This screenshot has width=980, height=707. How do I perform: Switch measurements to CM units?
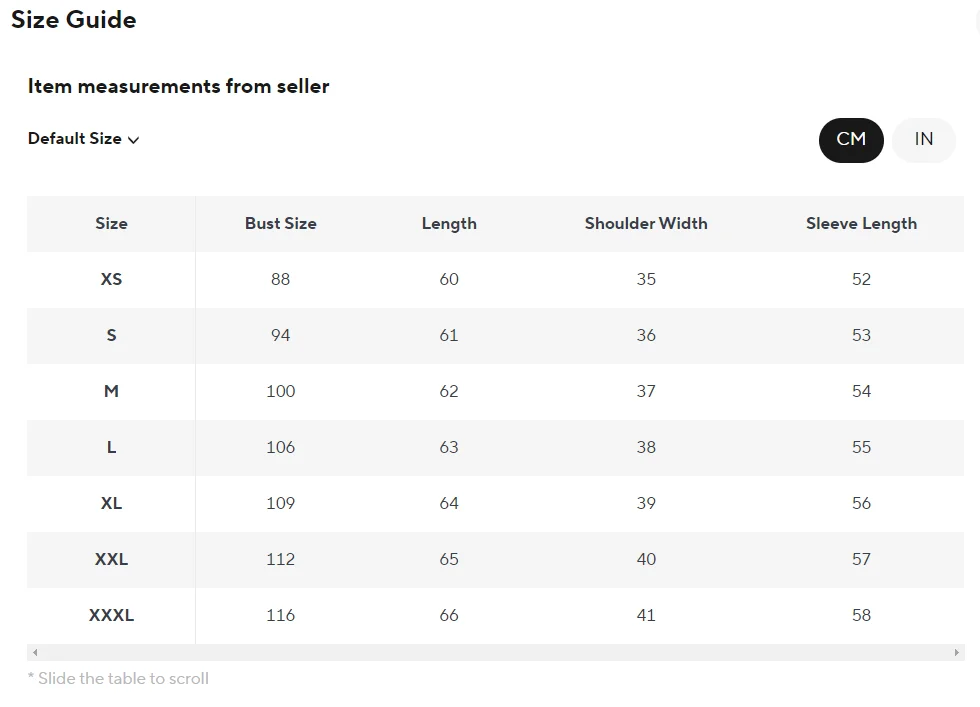tap(851, 140)
